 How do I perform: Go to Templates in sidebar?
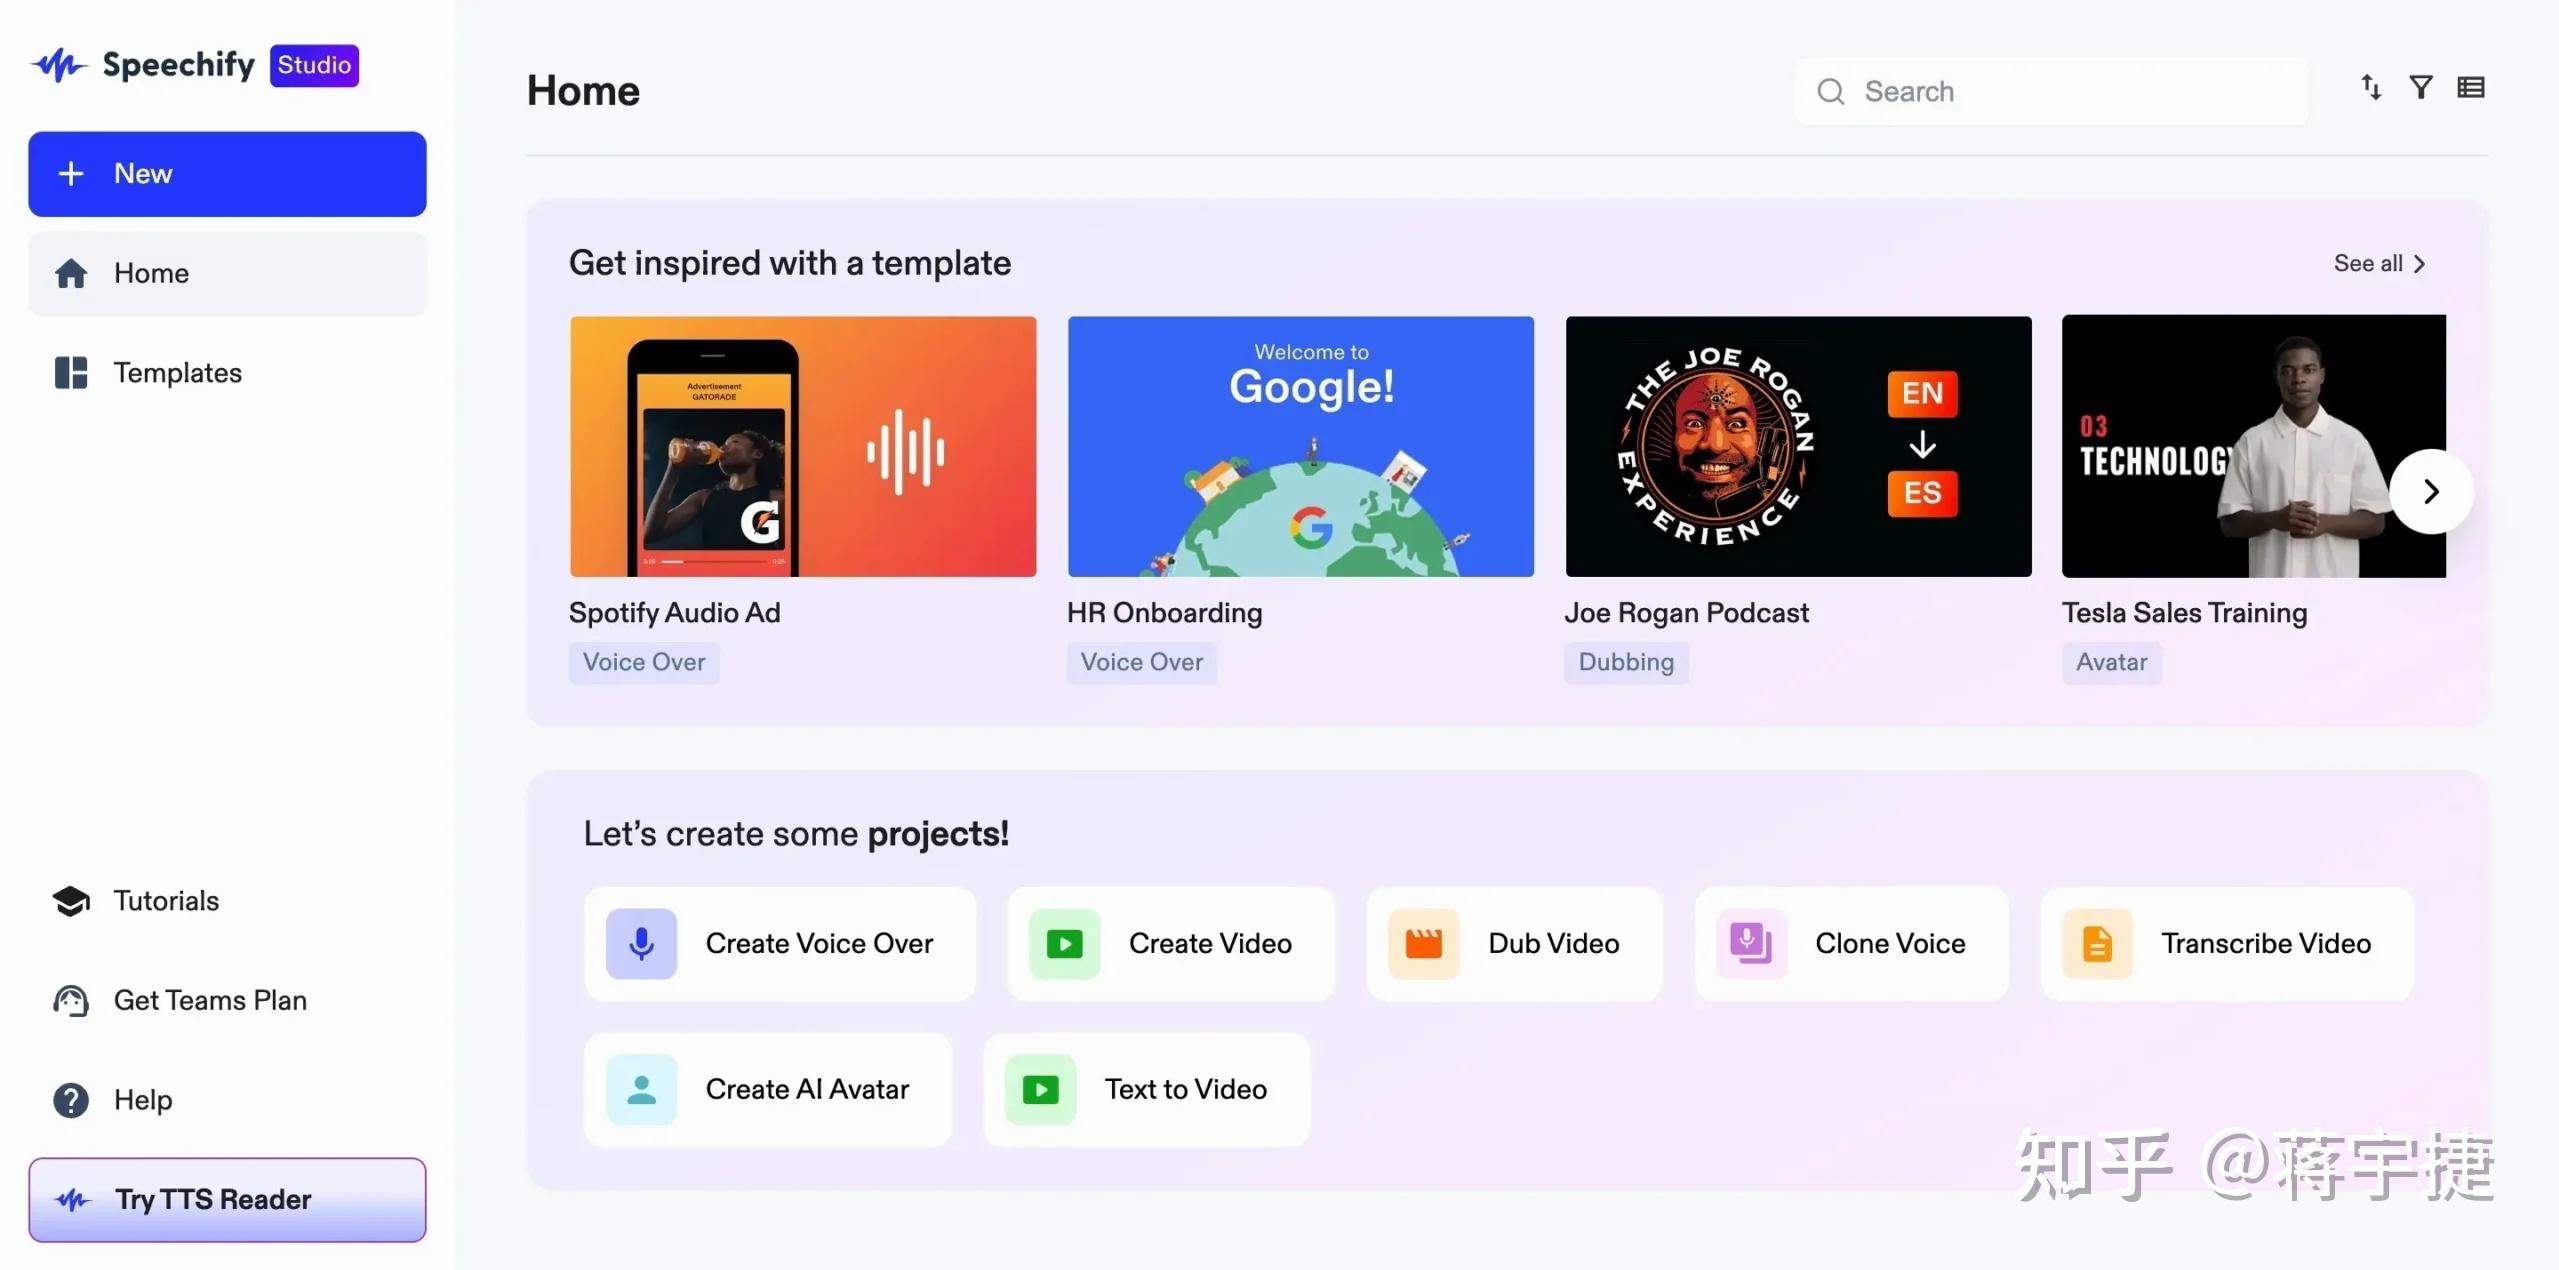click(x=177, y=373)
